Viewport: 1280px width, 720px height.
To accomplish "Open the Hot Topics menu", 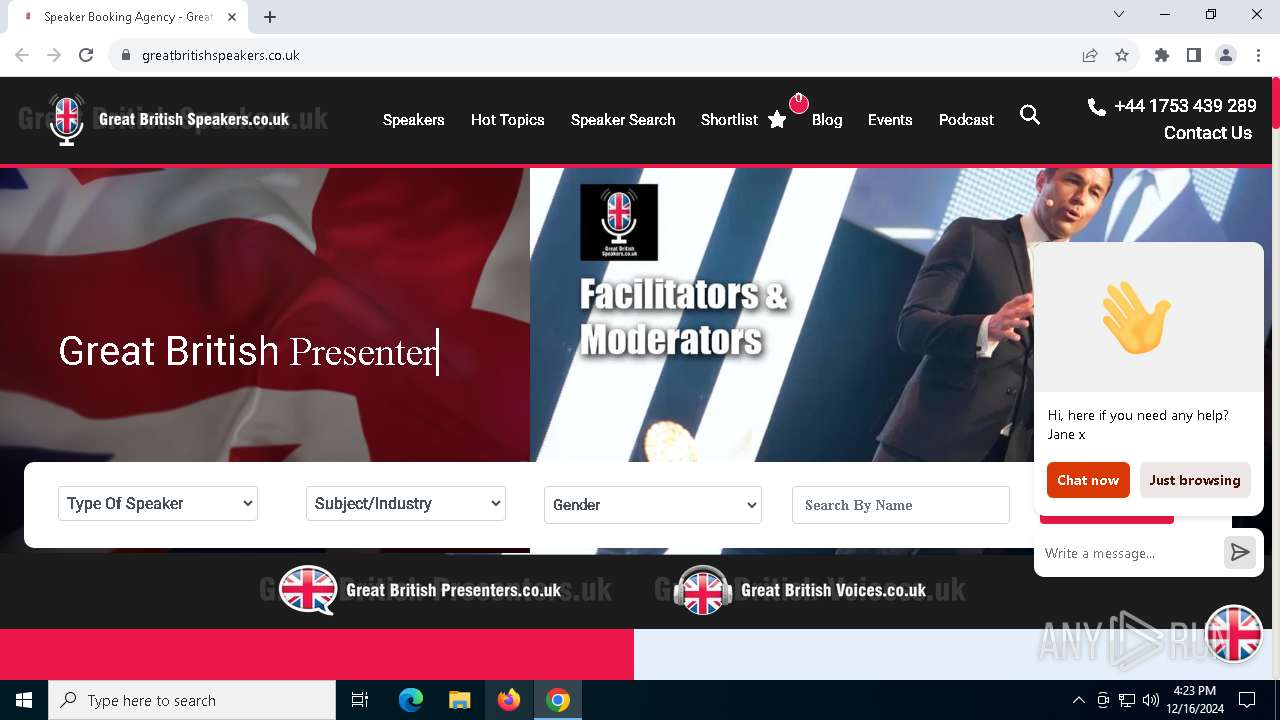I will [x=508, y=120].
